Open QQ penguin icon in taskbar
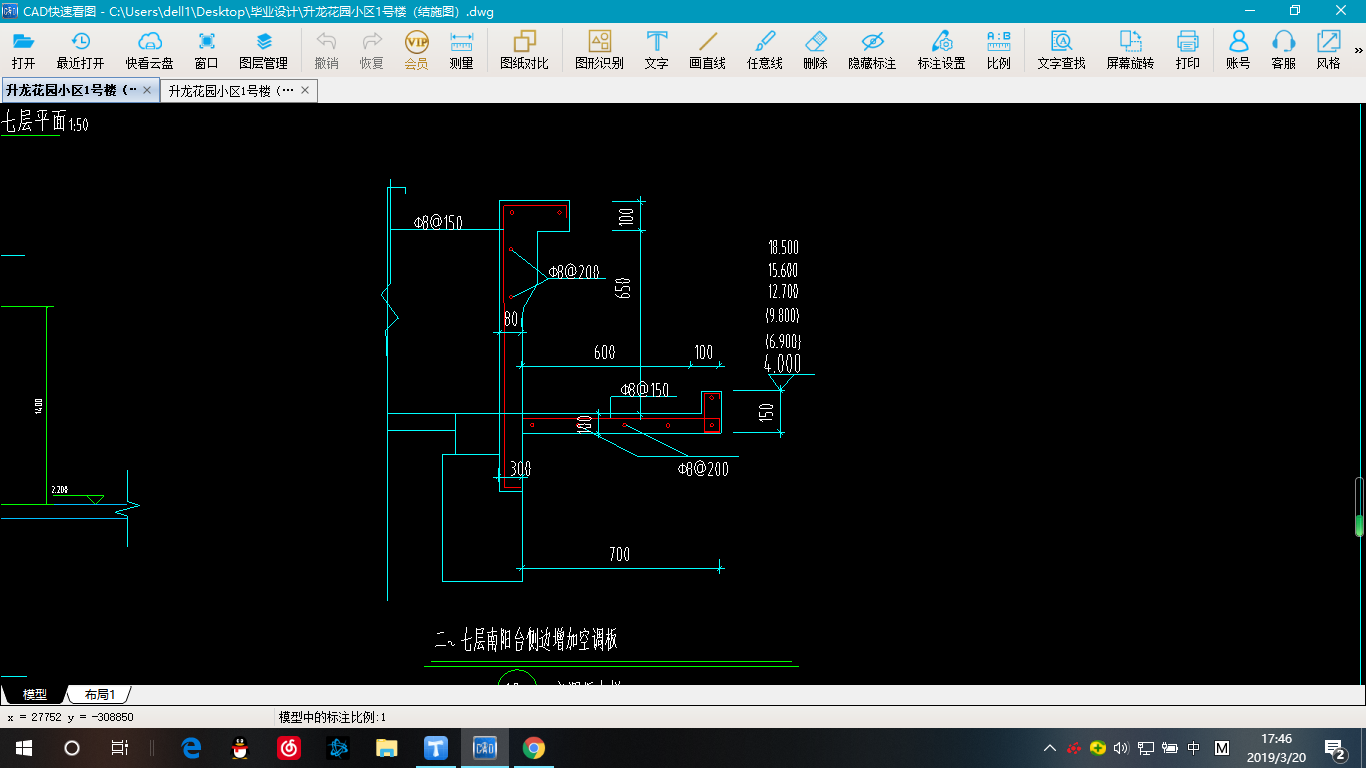This screenshot has width=1366, height=768. 240,748
